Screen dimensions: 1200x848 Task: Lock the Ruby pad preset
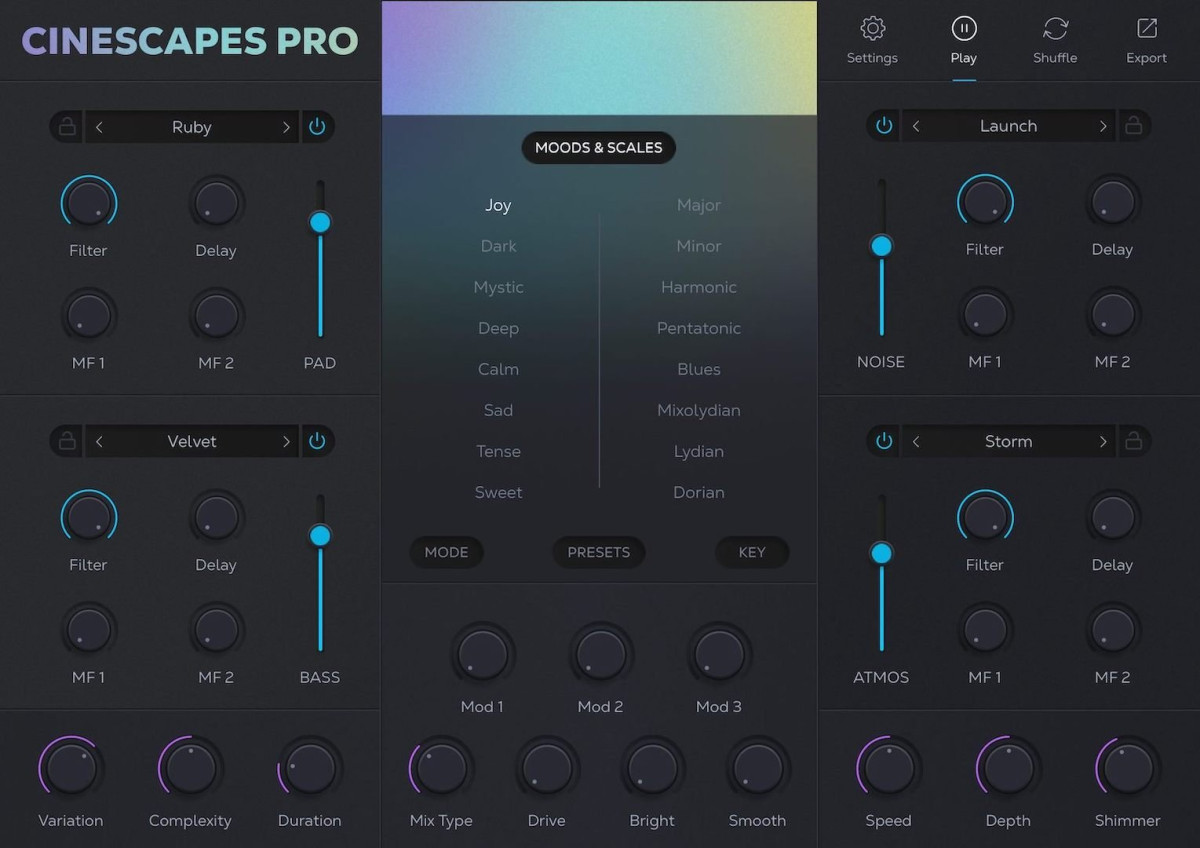pos(67,127)
